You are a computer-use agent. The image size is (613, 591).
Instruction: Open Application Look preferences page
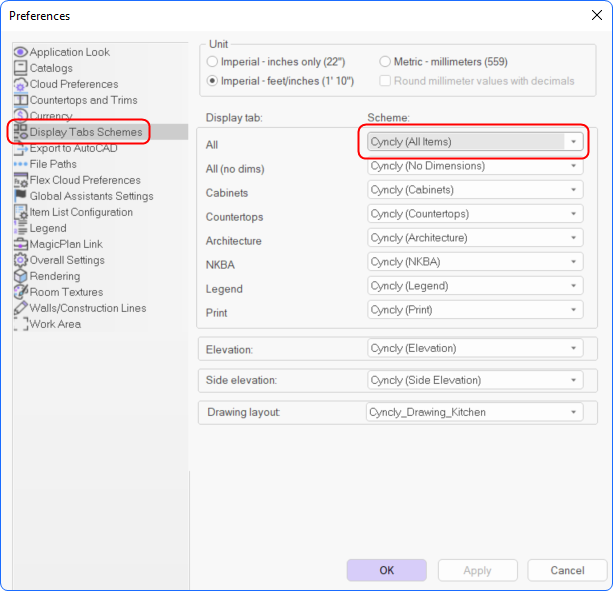(x=70, y=52)
